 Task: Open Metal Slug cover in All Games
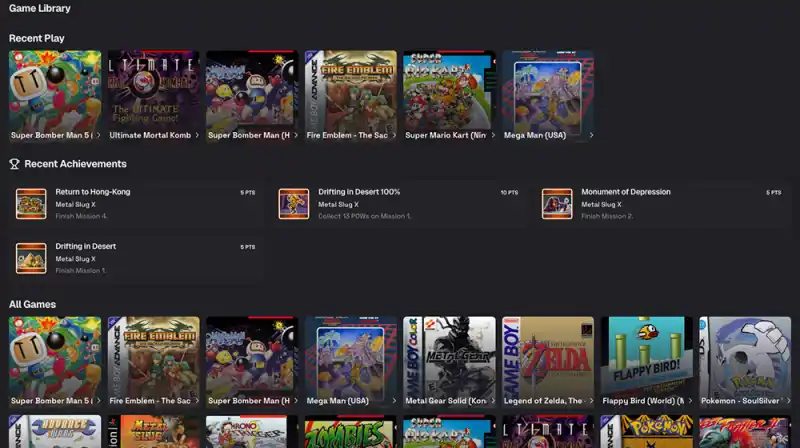(x=154, y=432)
